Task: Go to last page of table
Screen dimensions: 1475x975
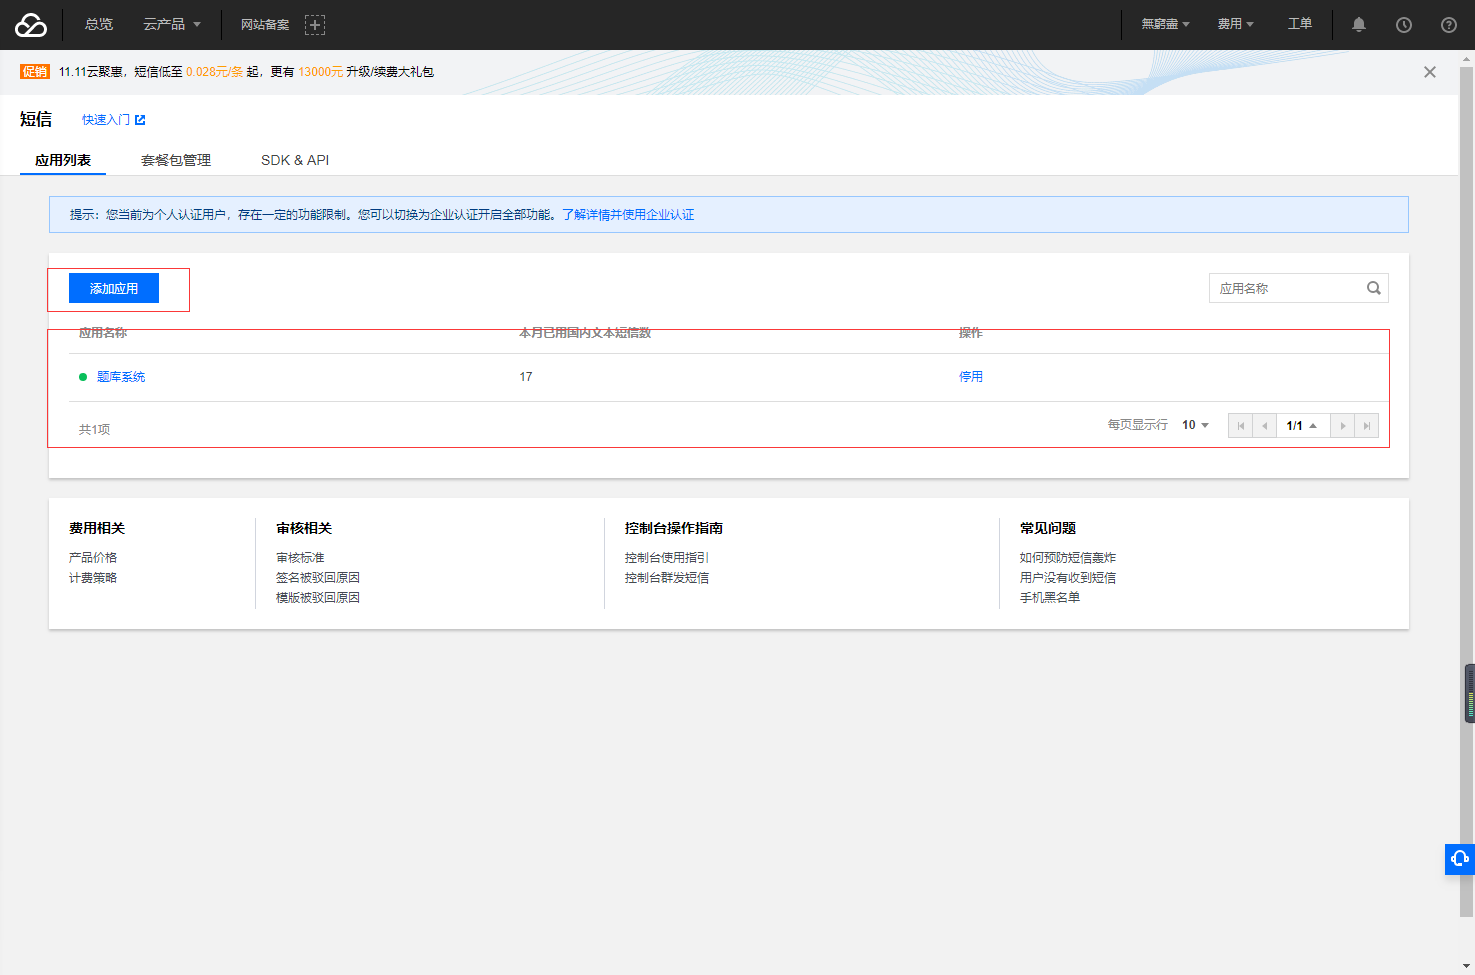Action: click(1367, 426)
